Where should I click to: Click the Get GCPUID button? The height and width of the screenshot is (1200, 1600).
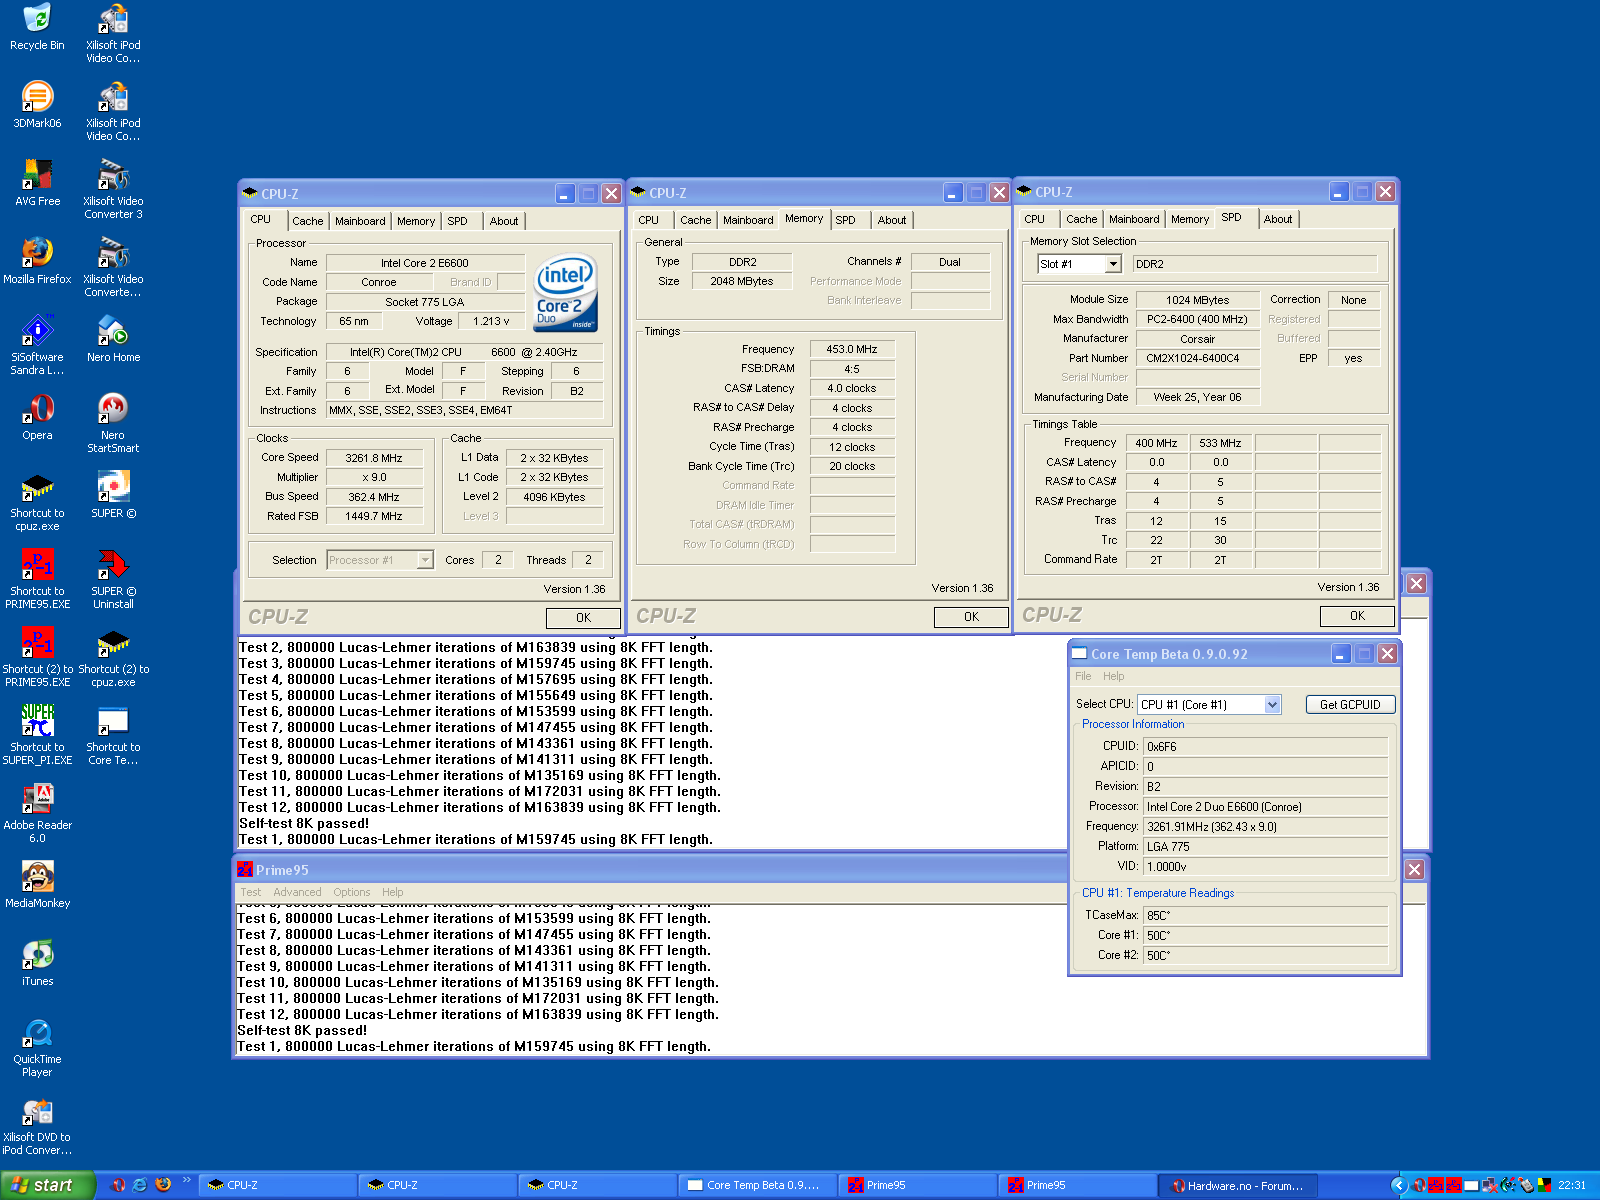point(1350,704)
